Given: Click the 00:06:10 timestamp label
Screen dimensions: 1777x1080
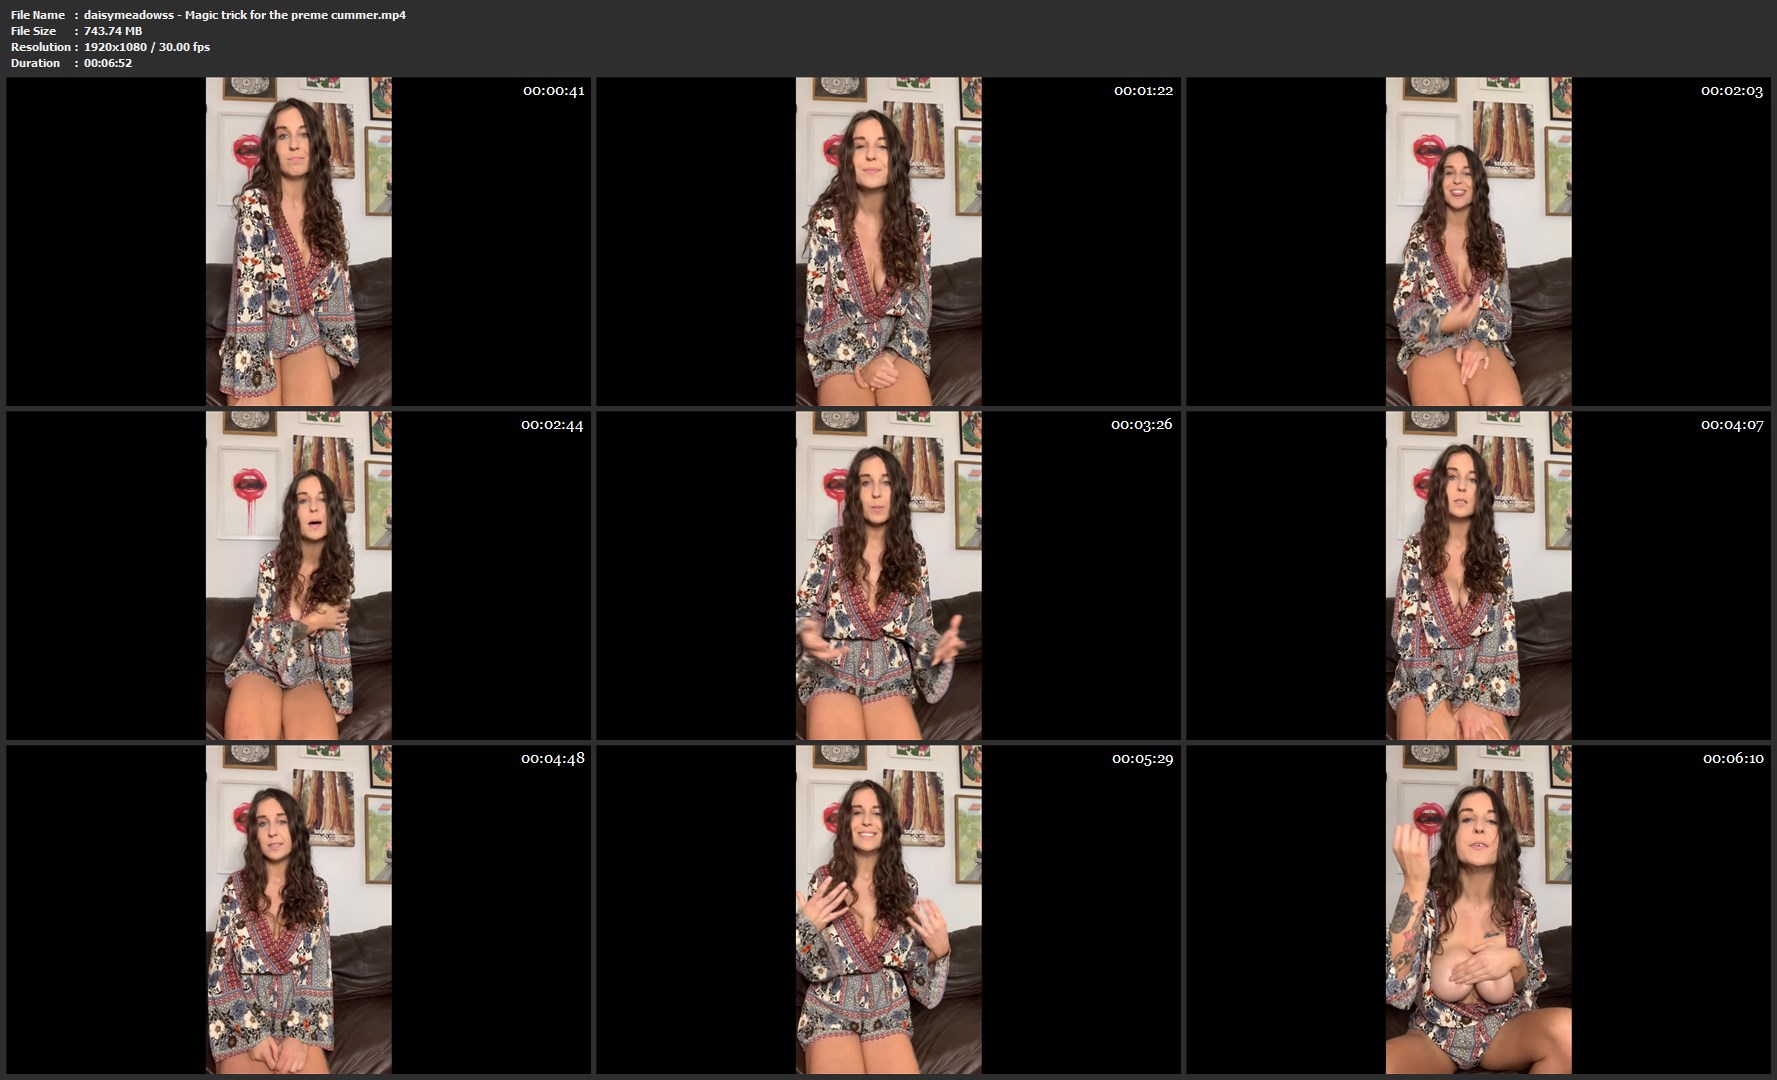Looking at the screenshot, I should 1733,759.
